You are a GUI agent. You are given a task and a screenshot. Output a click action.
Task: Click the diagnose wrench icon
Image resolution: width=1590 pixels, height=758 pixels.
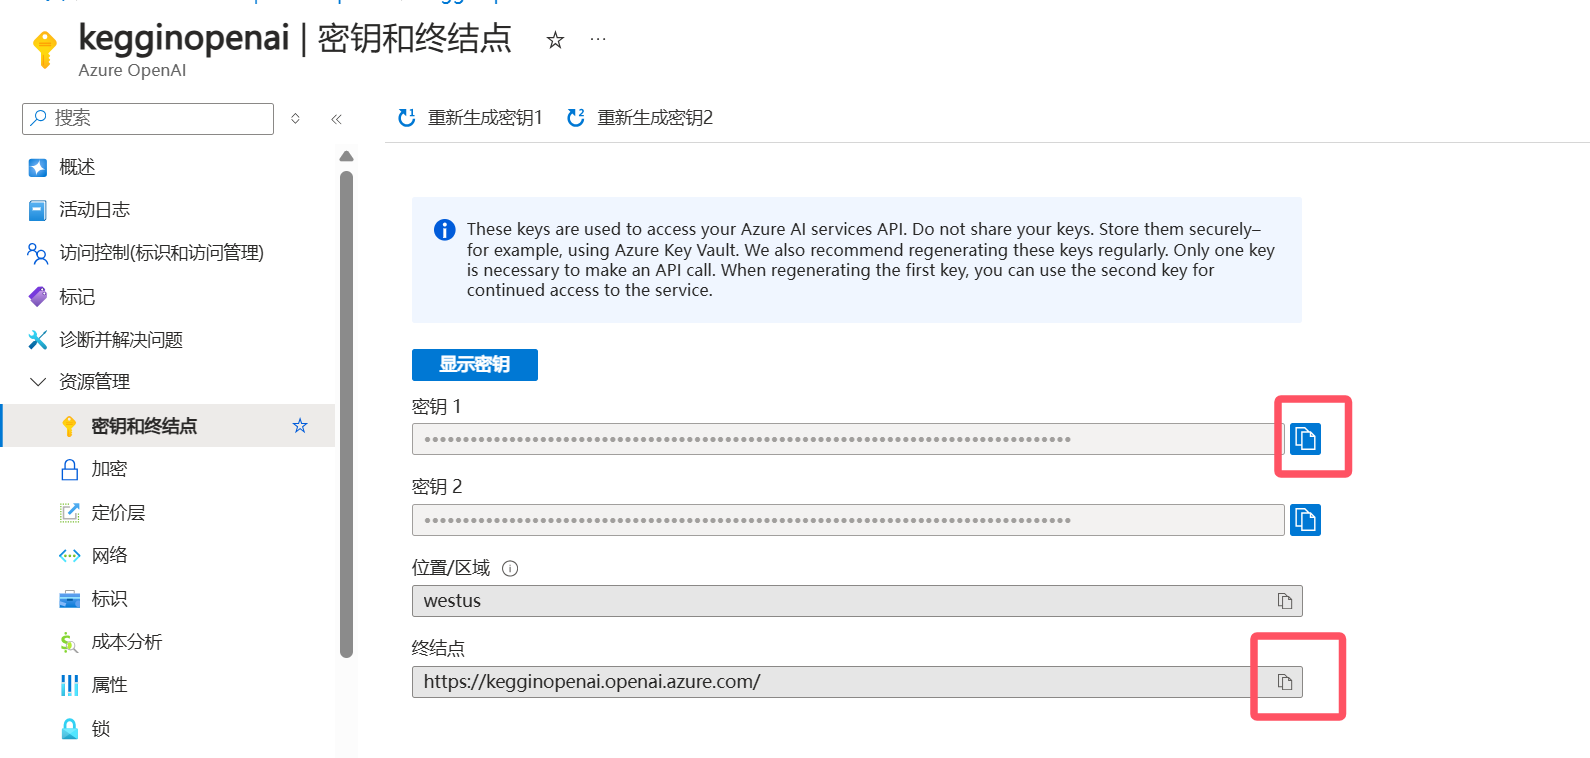38,340
